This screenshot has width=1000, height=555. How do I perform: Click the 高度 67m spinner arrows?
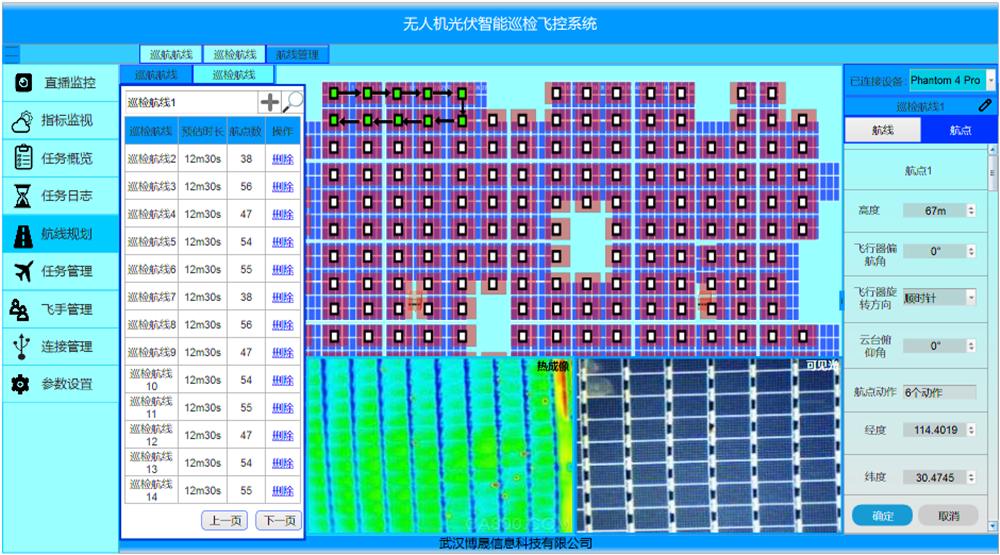(970, 211)
